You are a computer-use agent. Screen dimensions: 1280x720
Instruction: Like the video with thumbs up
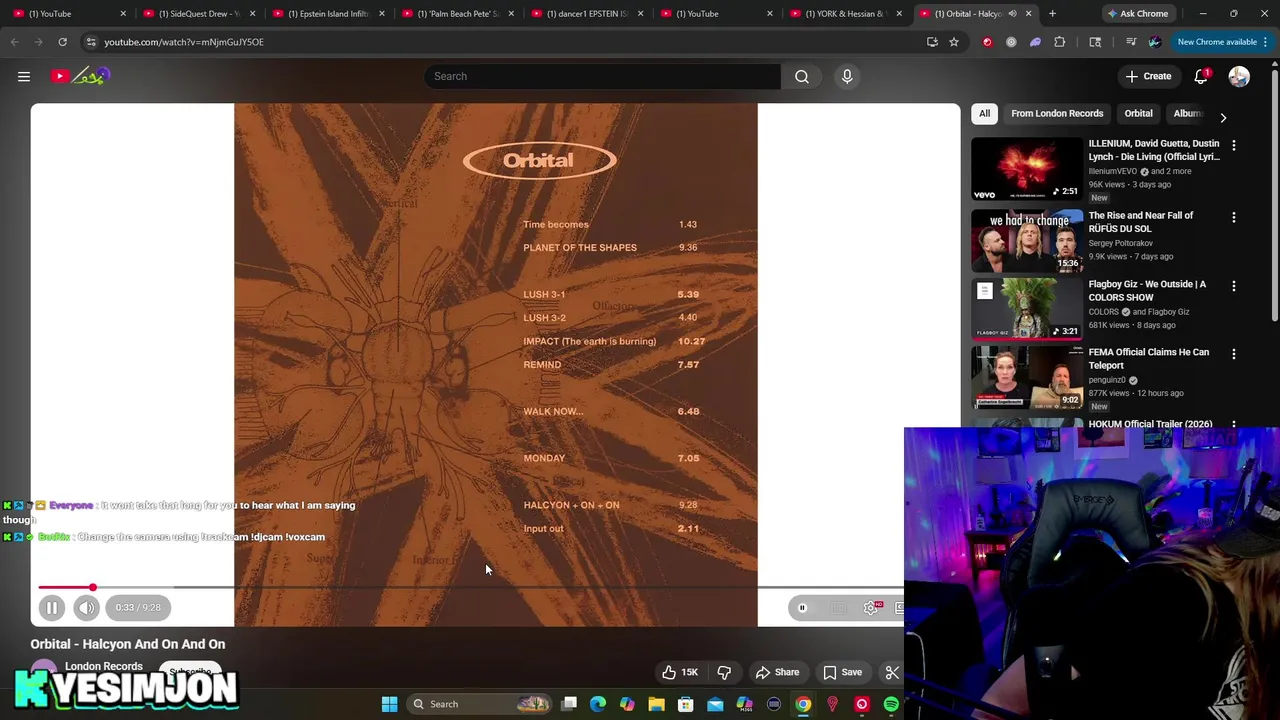pos(680,672)
